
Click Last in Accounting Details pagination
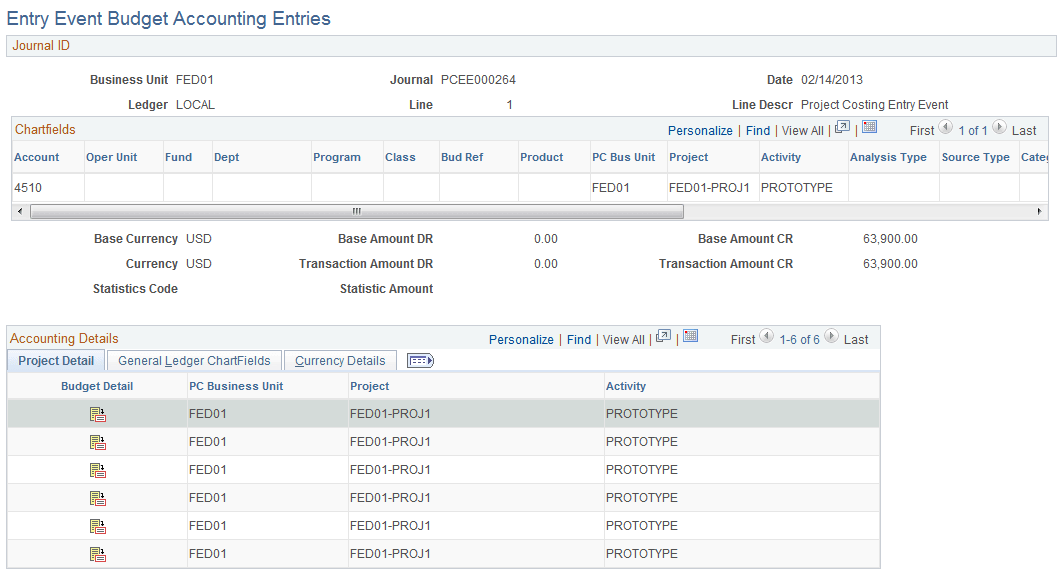[x=856, y=339]
